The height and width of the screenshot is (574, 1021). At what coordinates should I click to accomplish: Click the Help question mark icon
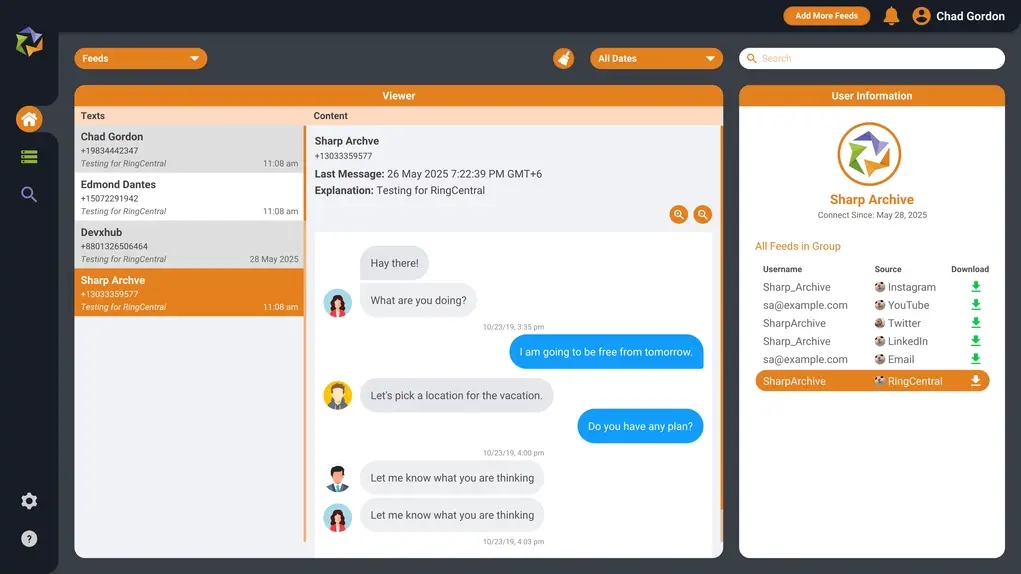pyautogui.click(x=29, y=539)
